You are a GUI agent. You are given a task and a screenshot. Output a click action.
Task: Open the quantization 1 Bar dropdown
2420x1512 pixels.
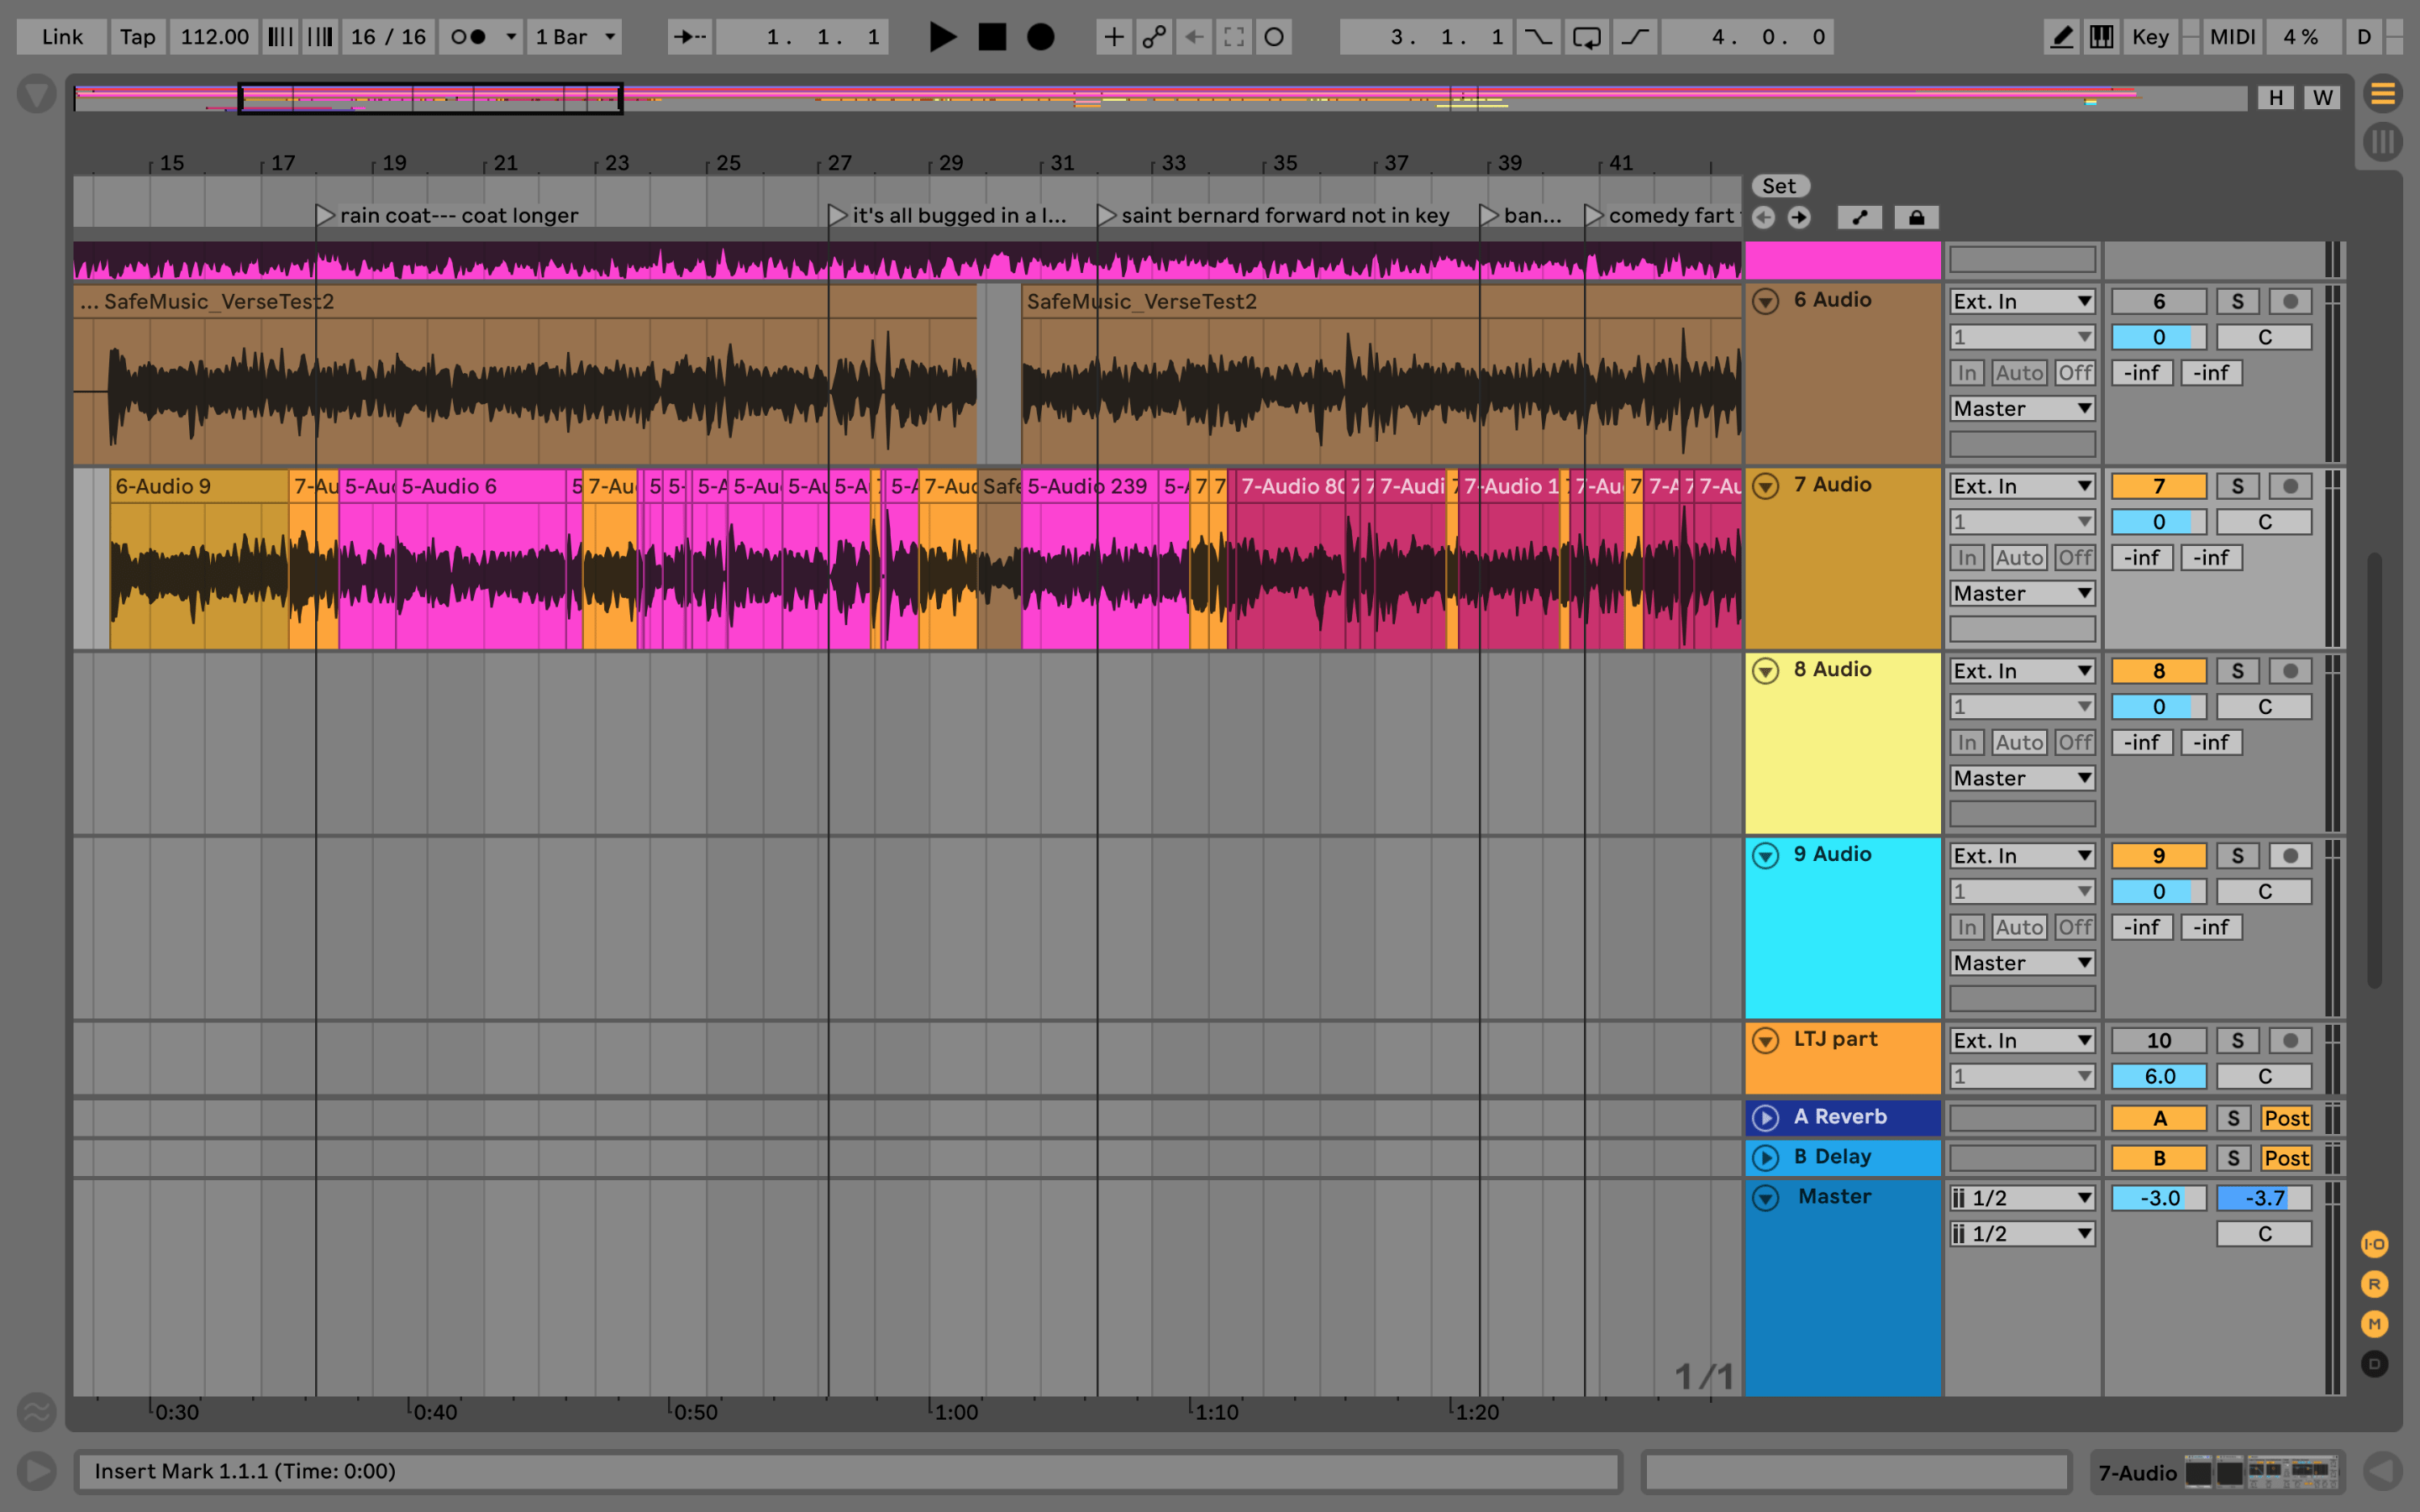(575, 37)
